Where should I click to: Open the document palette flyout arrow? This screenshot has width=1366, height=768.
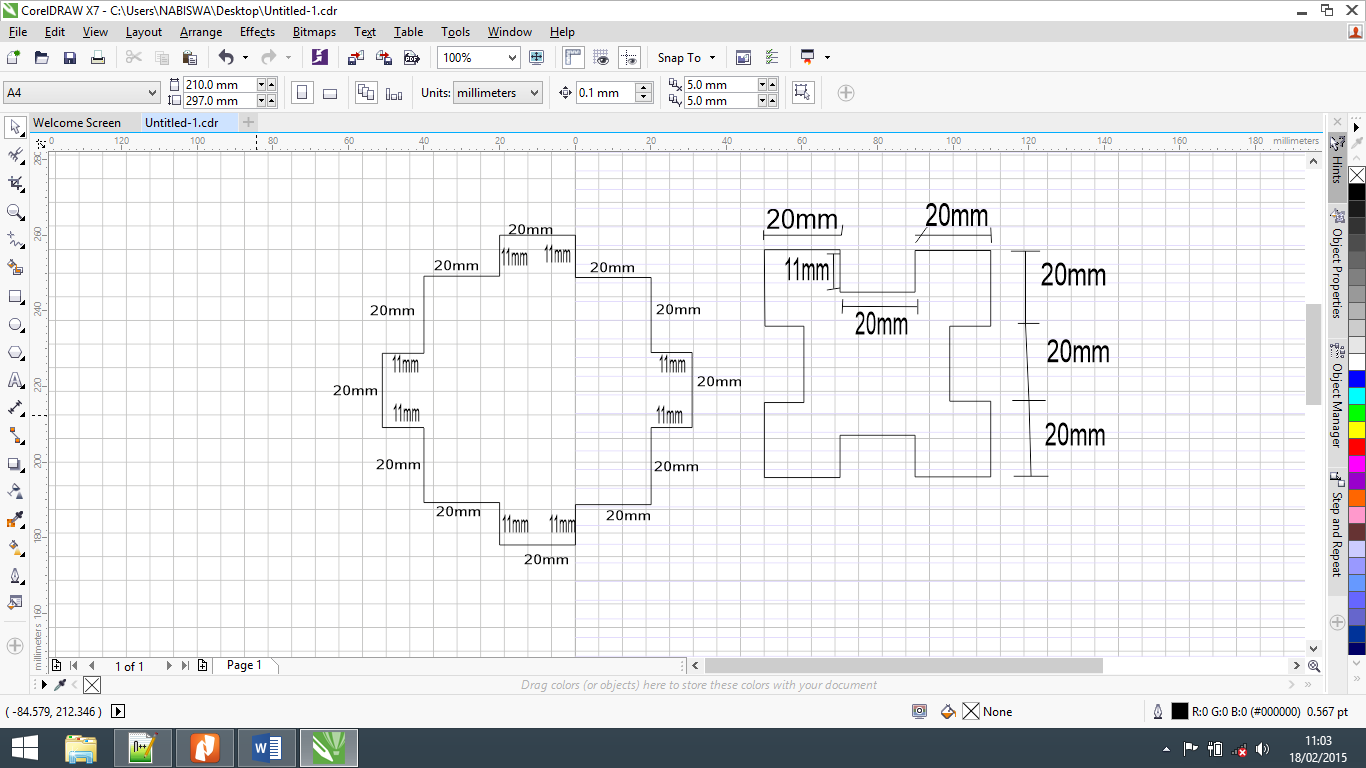(43, 685)
